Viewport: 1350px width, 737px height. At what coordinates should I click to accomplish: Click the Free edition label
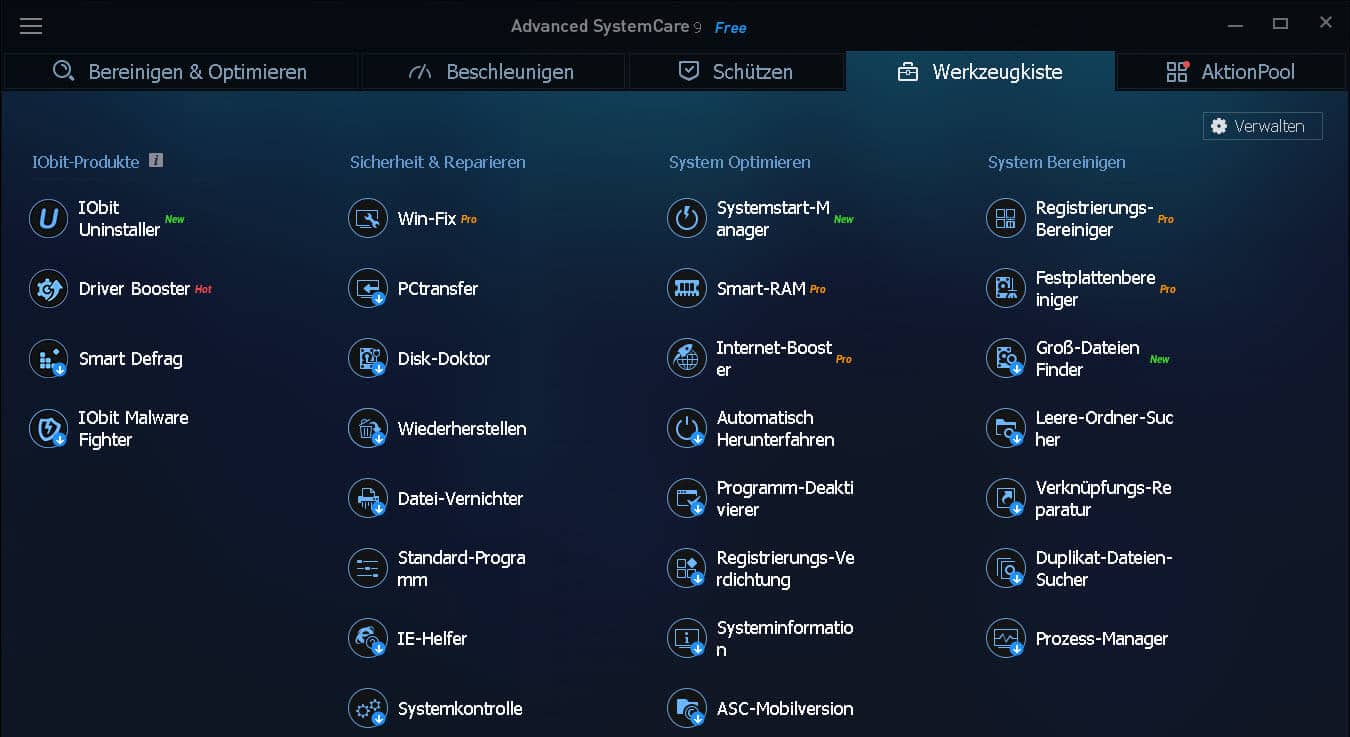click(730, 28)
